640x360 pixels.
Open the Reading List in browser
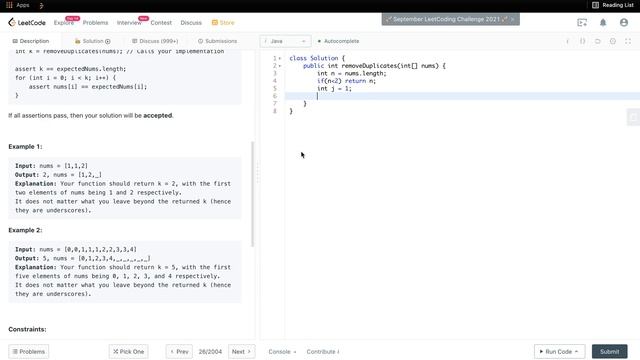[613, 5]
